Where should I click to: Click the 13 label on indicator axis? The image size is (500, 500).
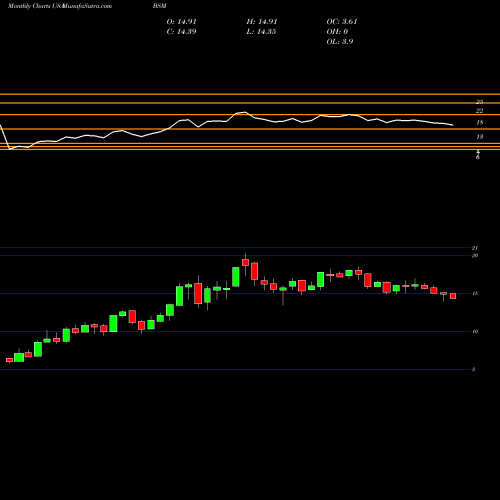[479, 137]
